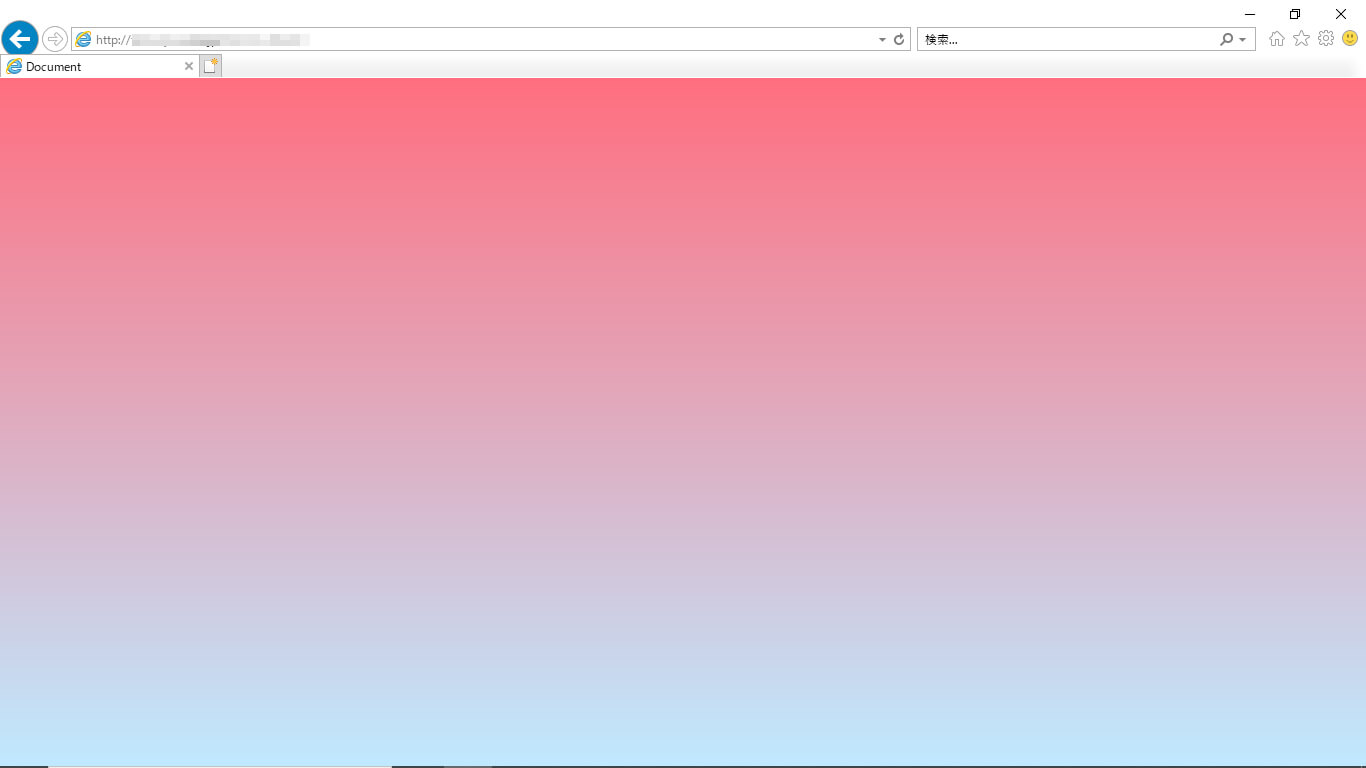1366x768 pixels.
Task: Navigate back using the blue back arrow
Action: pyautogui.click(x=19, y=38)
